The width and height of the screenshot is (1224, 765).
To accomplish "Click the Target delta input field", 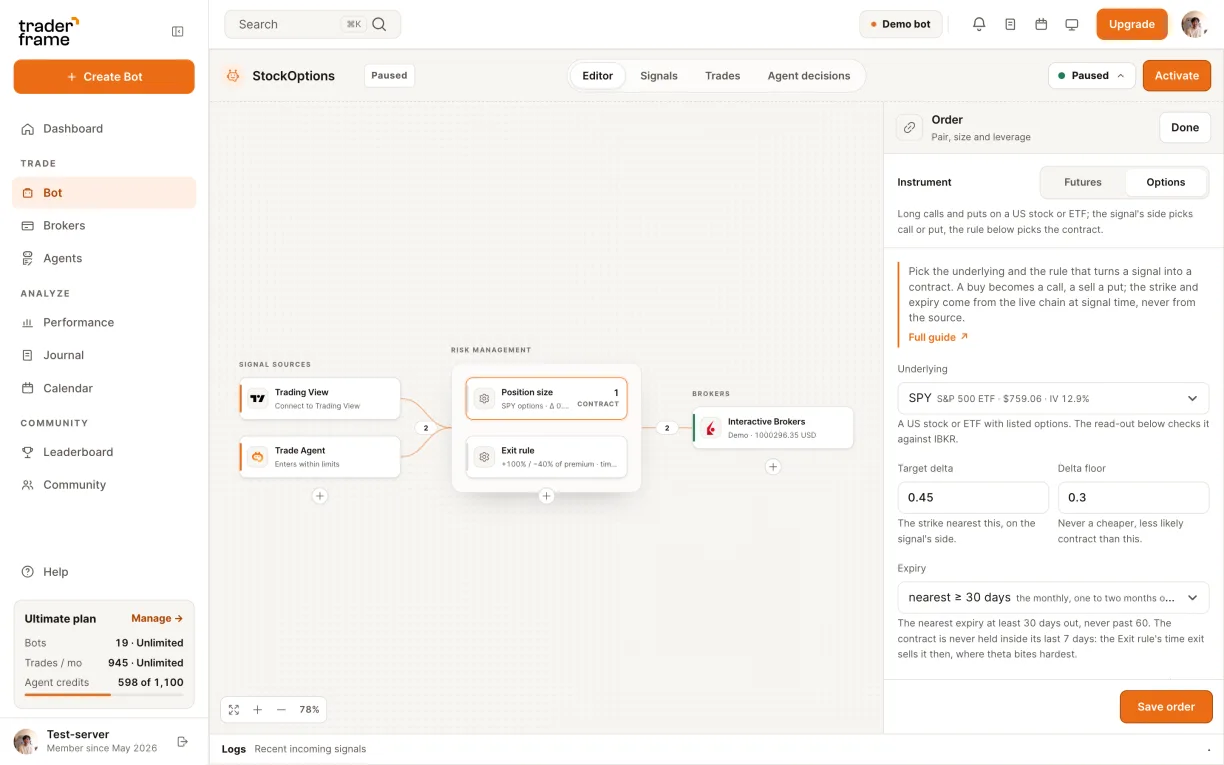I will pyautogui.click(x=973, y=497).
